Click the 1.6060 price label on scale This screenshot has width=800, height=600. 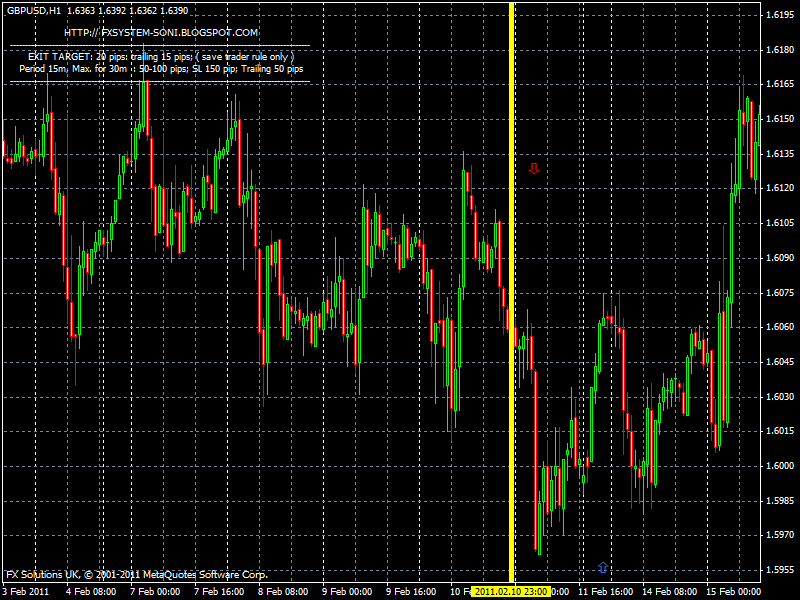point(779,327)
